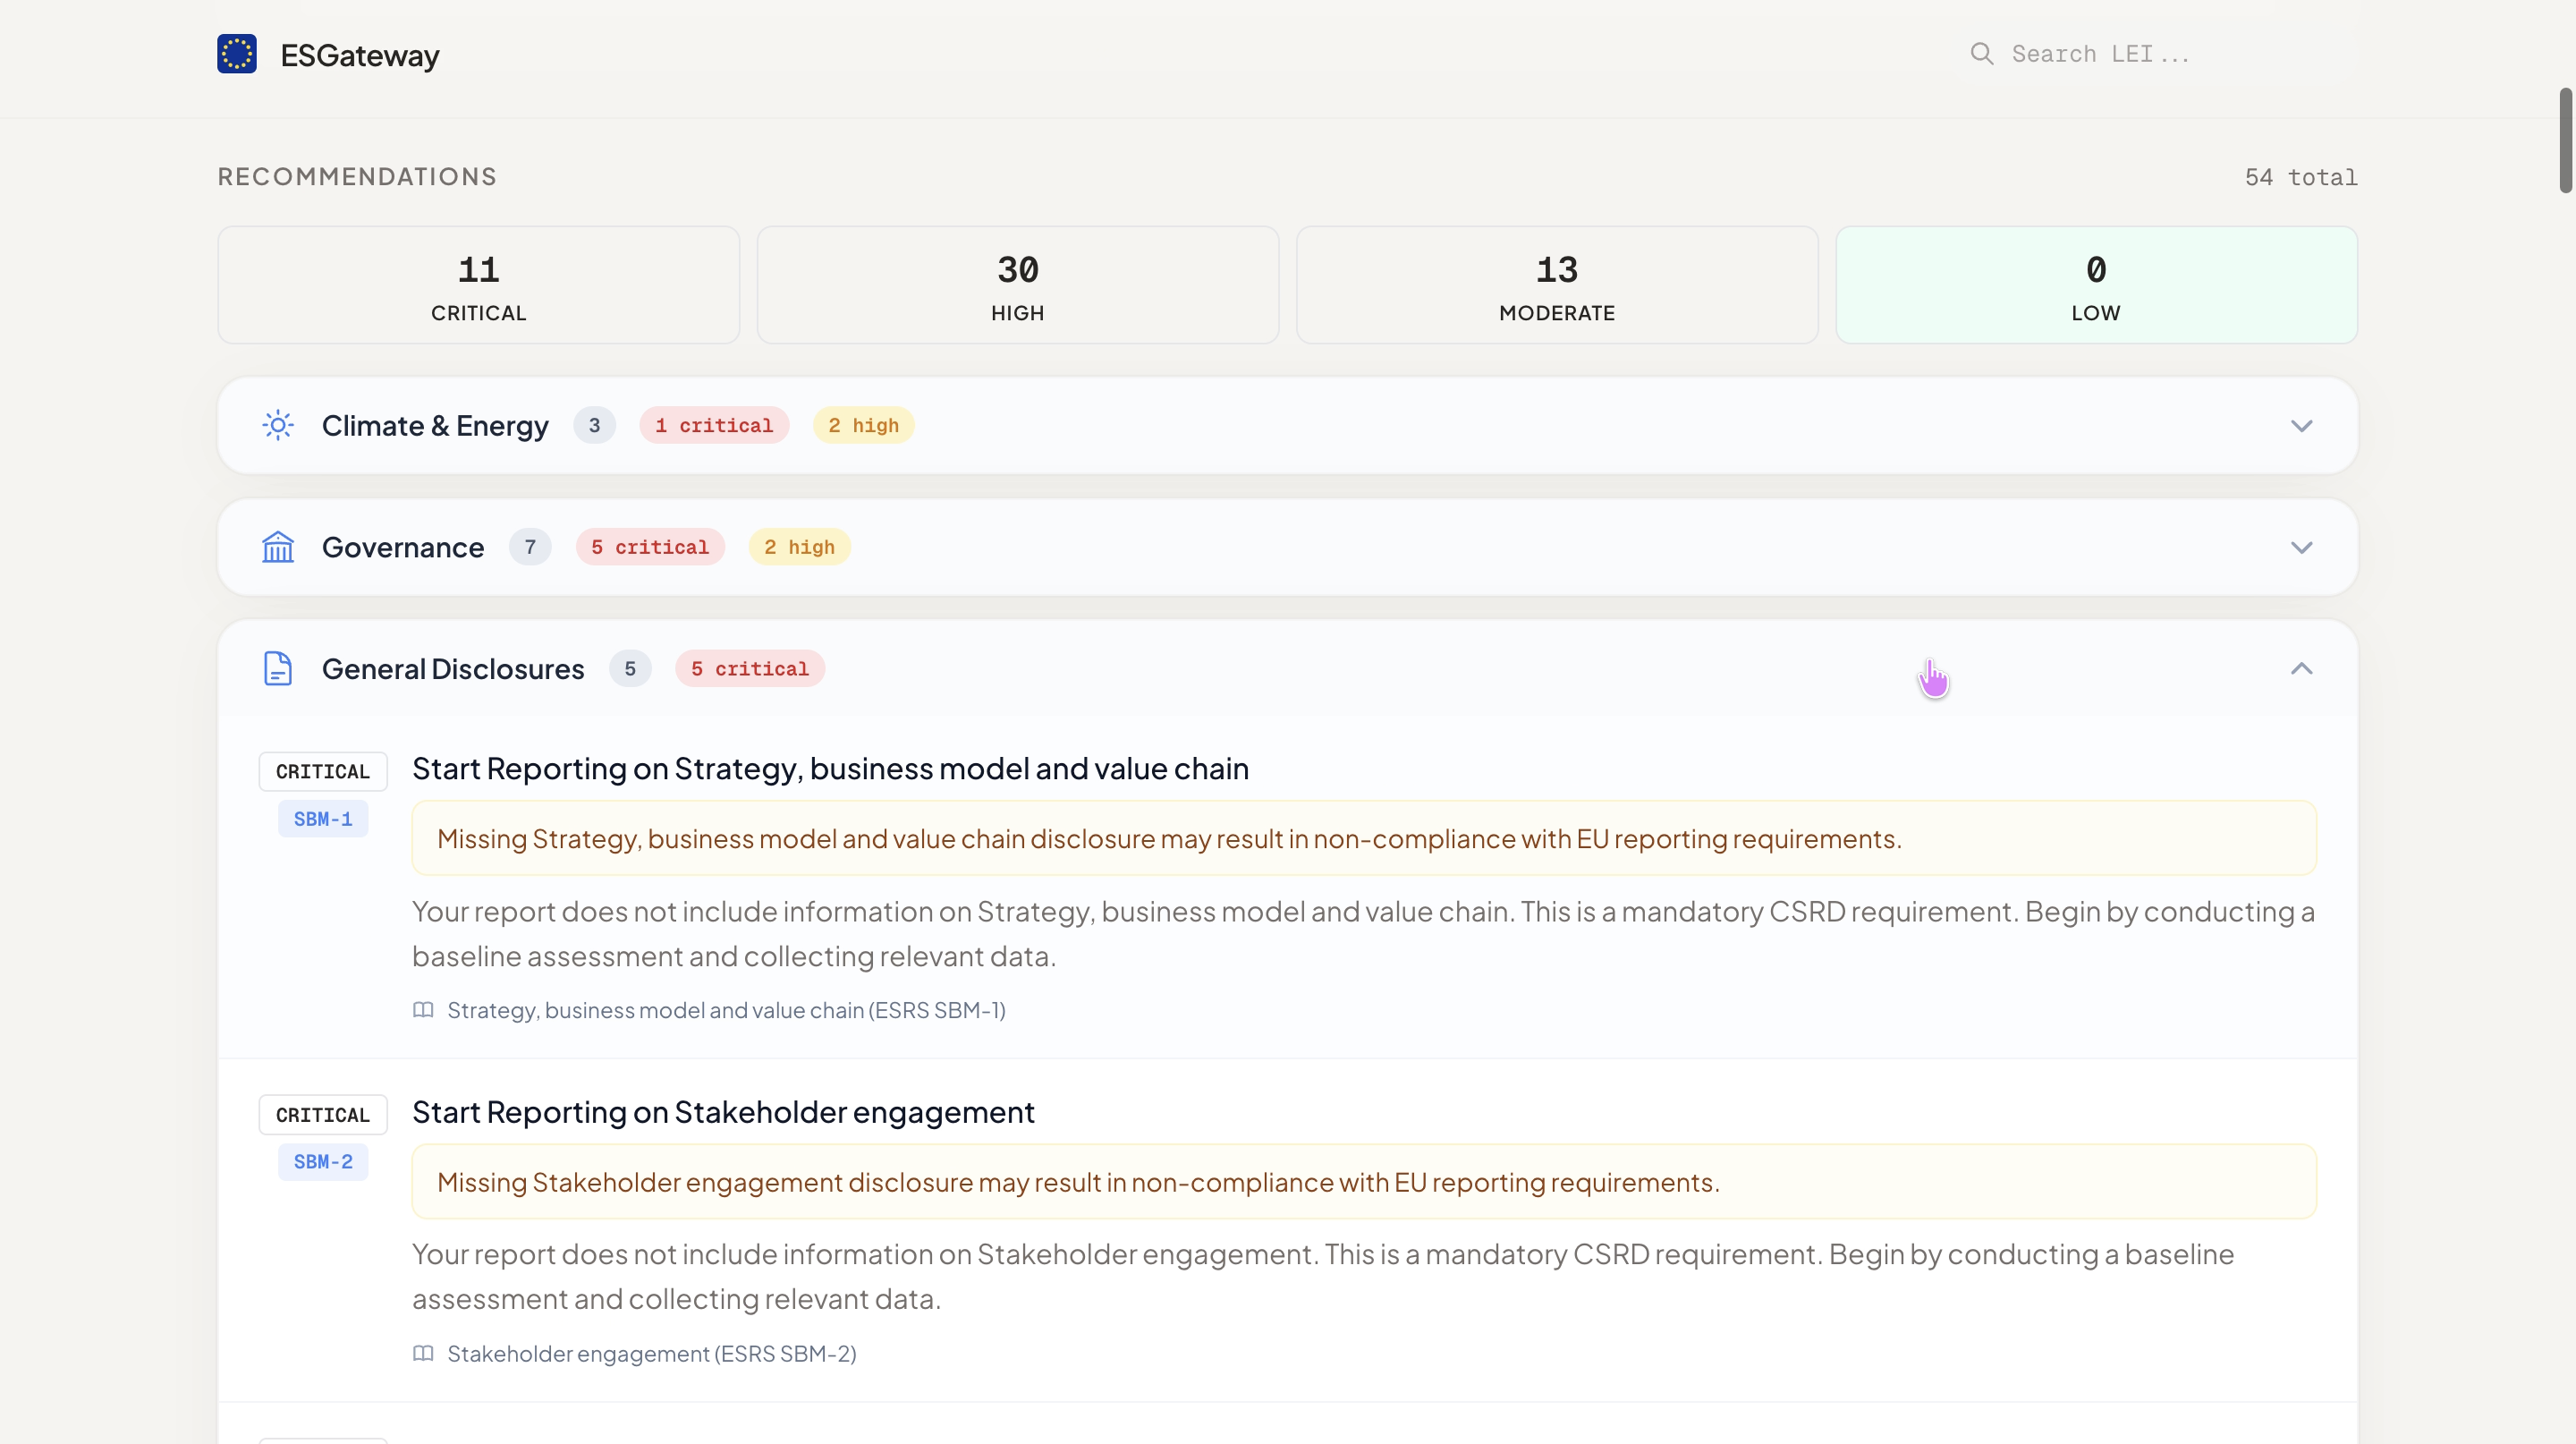The height and width of the screenshot is (1444, 2576).
Task: Click the Governance building icon
Action: pyautogui.click(x=277, y=547)
